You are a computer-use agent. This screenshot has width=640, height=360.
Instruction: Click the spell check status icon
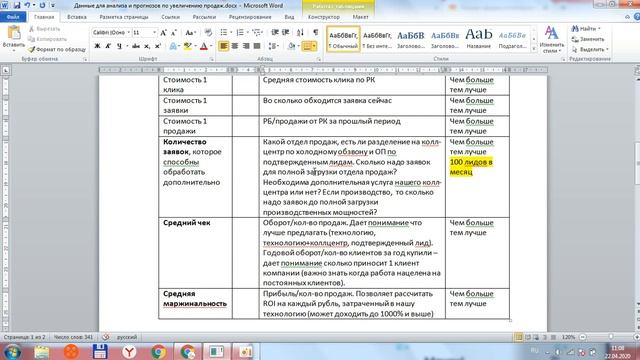coord(106,337)
